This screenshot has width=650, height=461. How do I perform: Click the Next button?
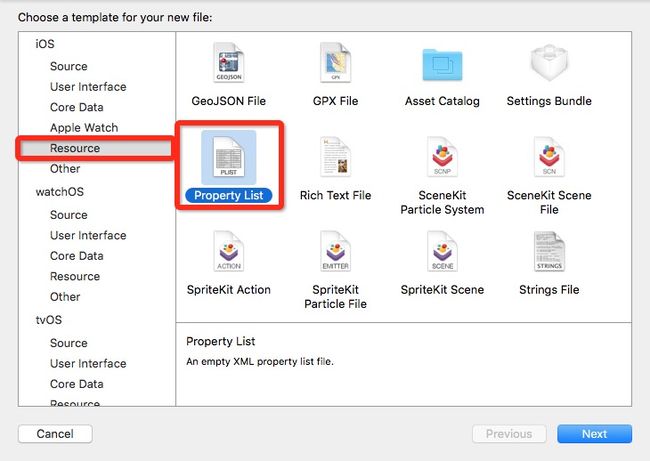594,434
